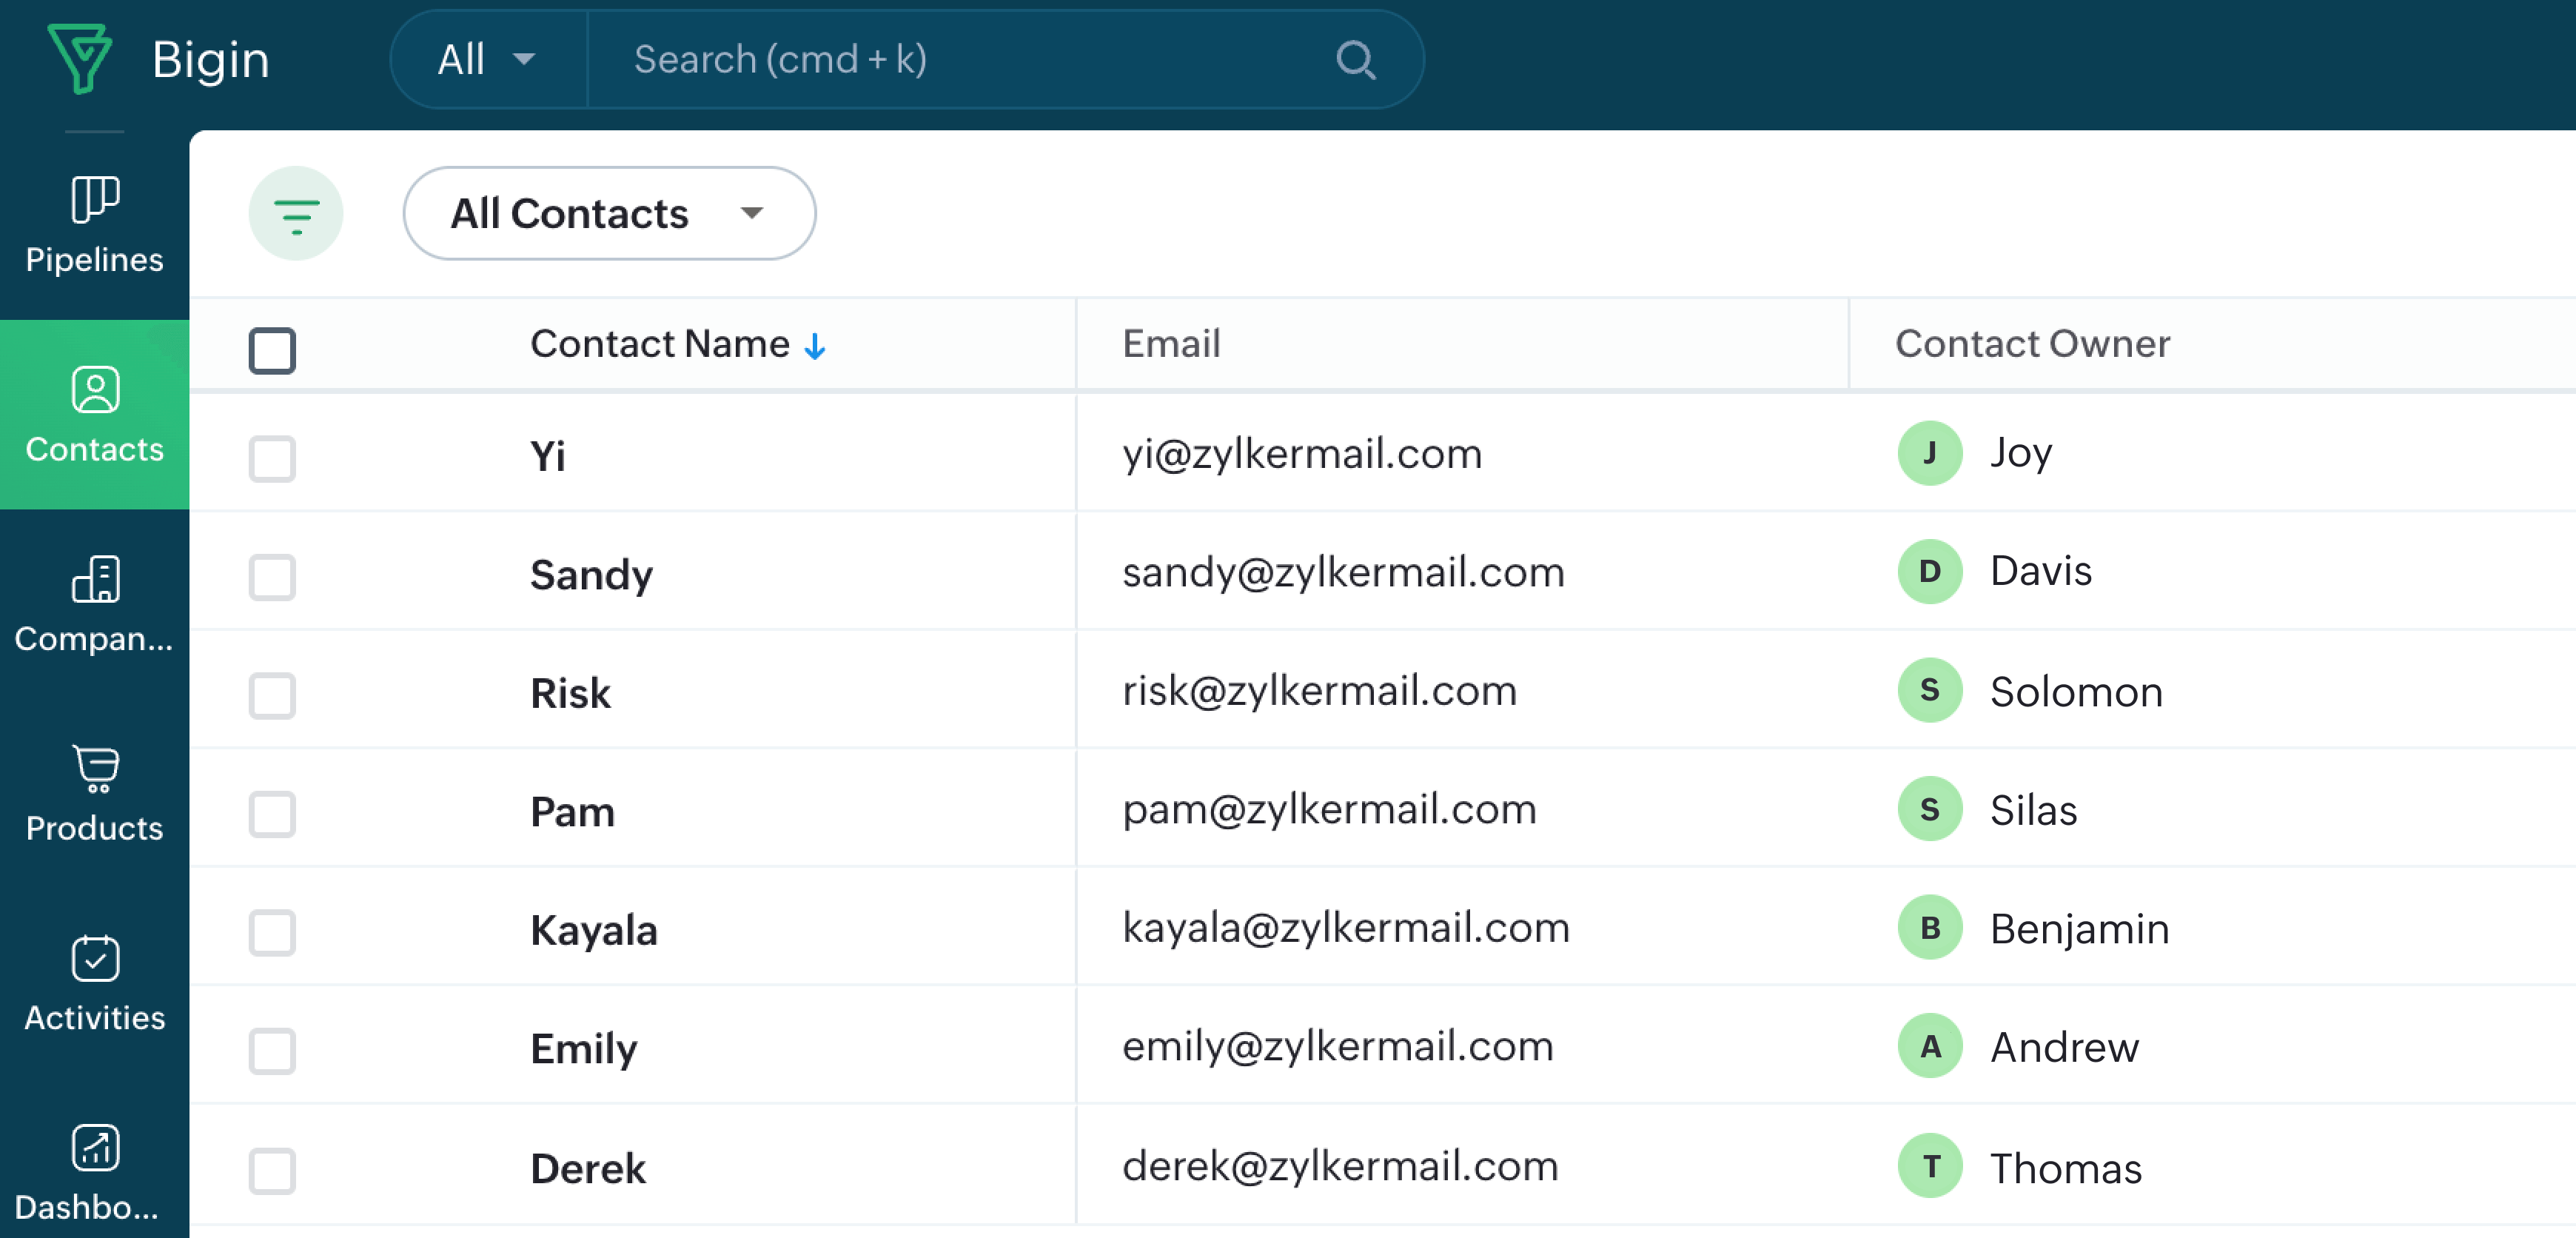Open the contact named Derek
The height and width of the screenshot is (1238, 2576).
coord(587,1168)
